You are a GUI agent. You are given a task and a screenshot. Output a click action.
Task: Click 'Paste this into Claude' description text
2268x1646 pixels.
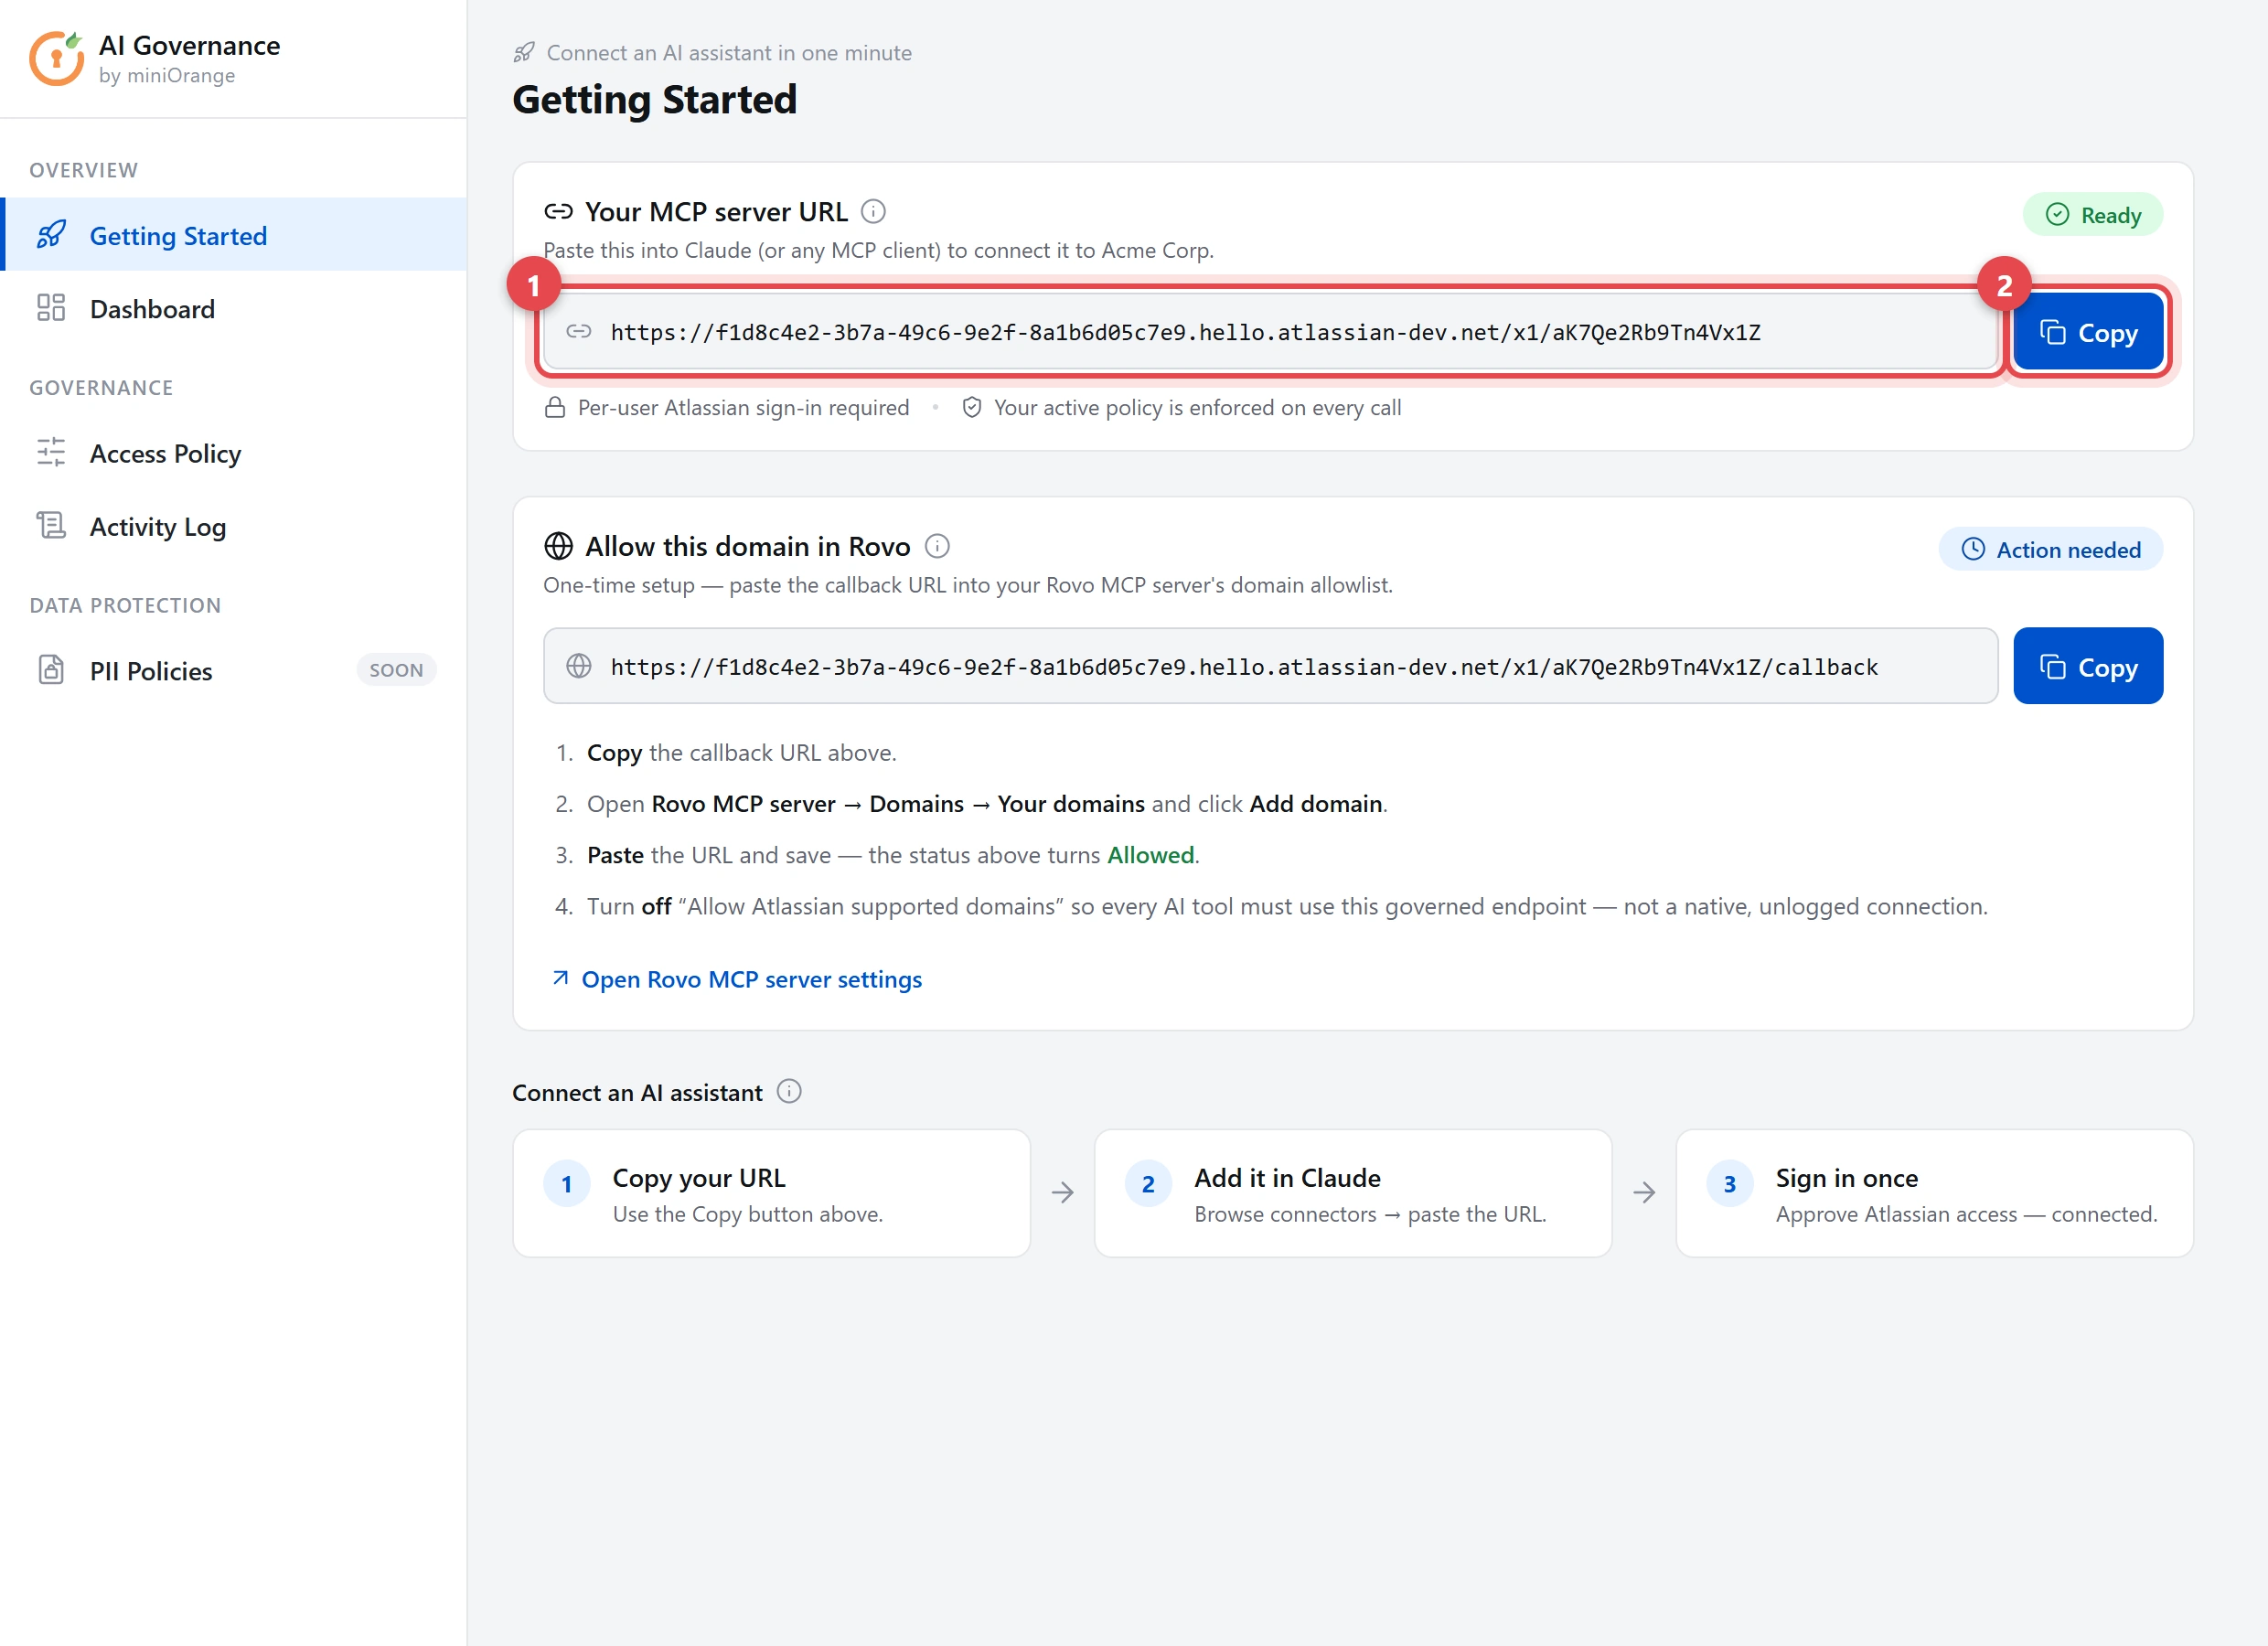coord(878,250)
